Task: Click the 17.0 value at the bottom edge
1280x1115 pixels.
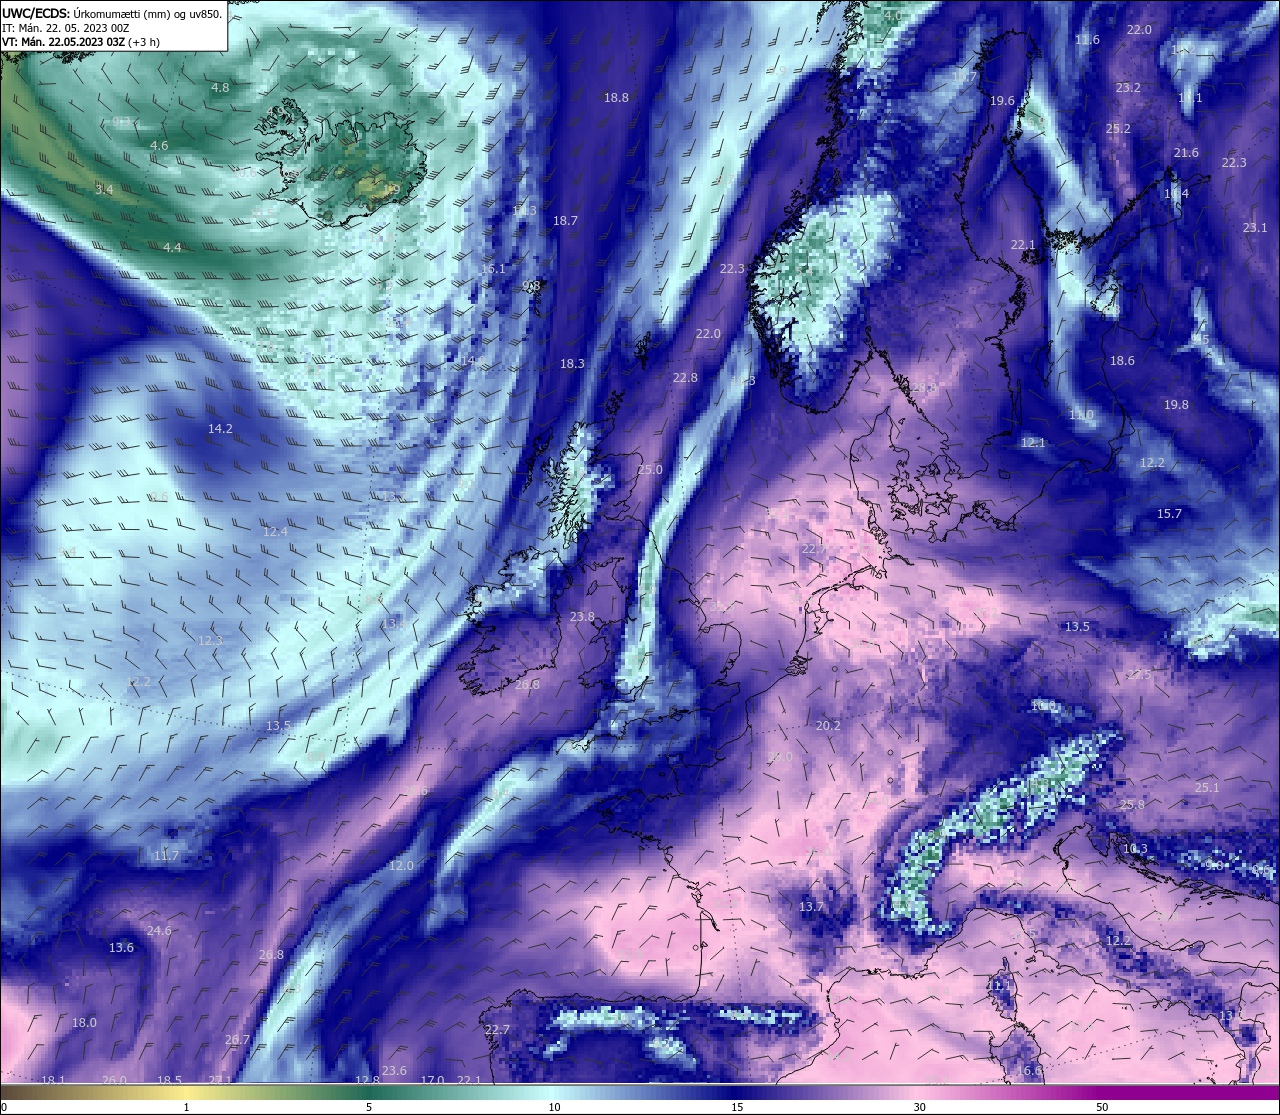Action: point(431,1081)
